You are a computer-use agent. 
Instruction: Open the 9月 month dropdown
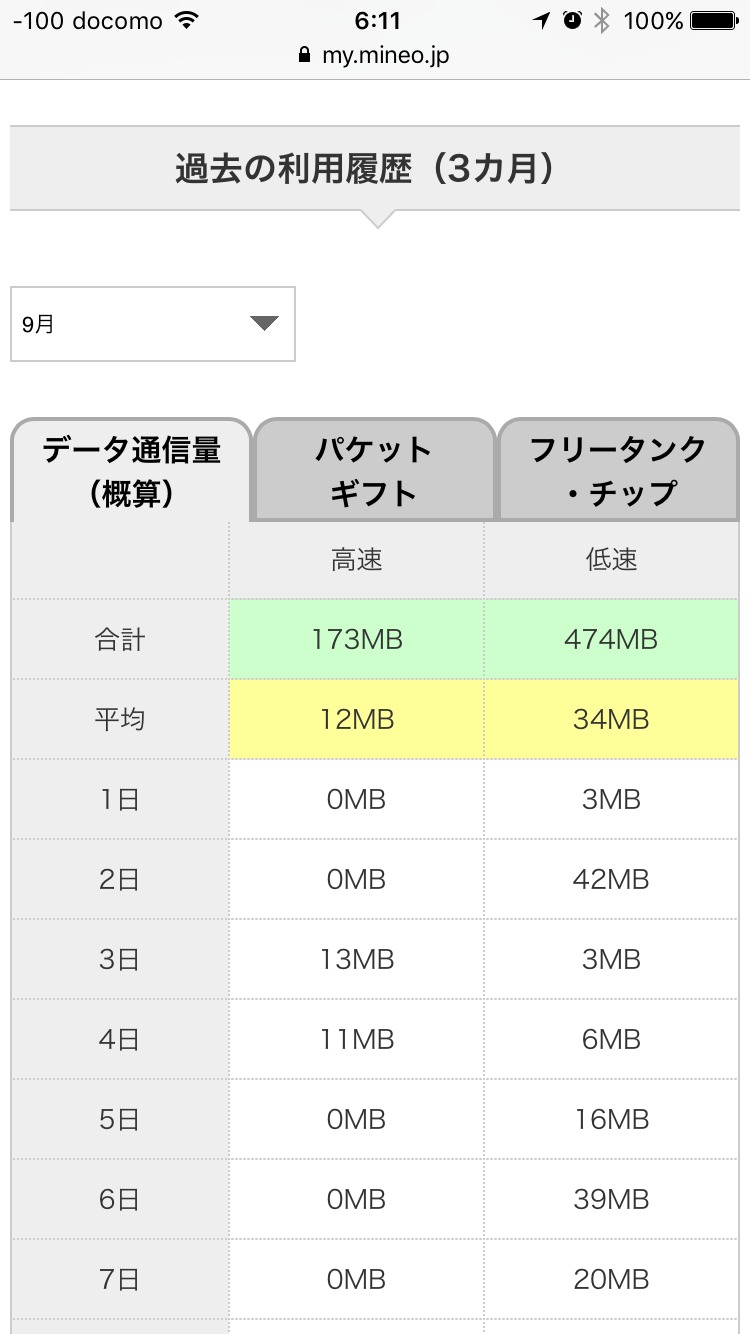click(152, 324)
